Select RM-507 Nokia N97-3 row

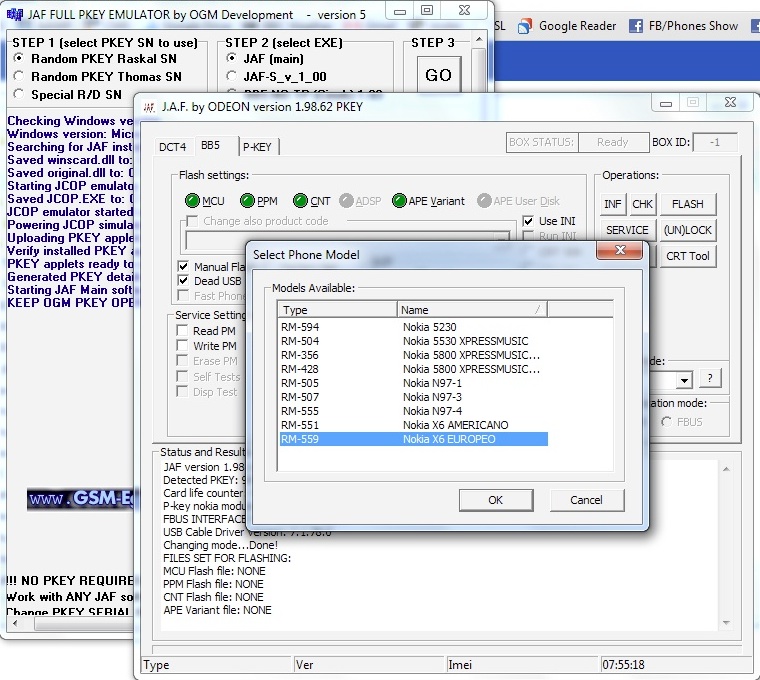[414, 397]
